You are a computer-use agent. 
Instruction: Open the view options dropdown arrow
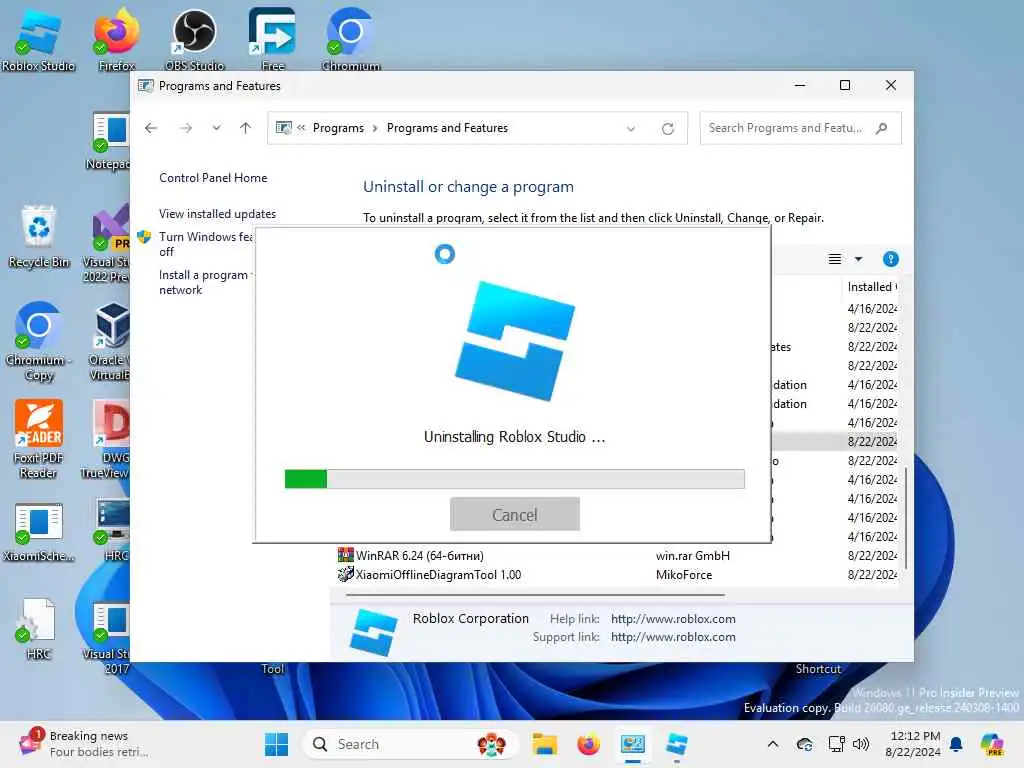(858, 259)
